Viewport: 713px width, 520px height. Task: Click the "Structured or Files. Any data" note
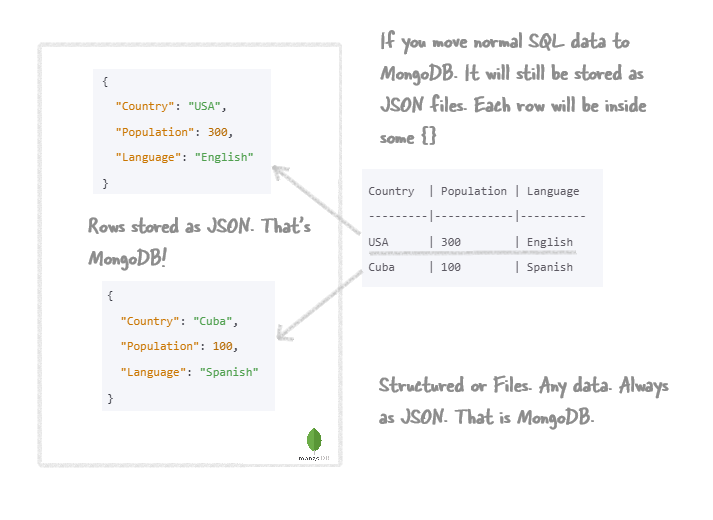[523, 401]
